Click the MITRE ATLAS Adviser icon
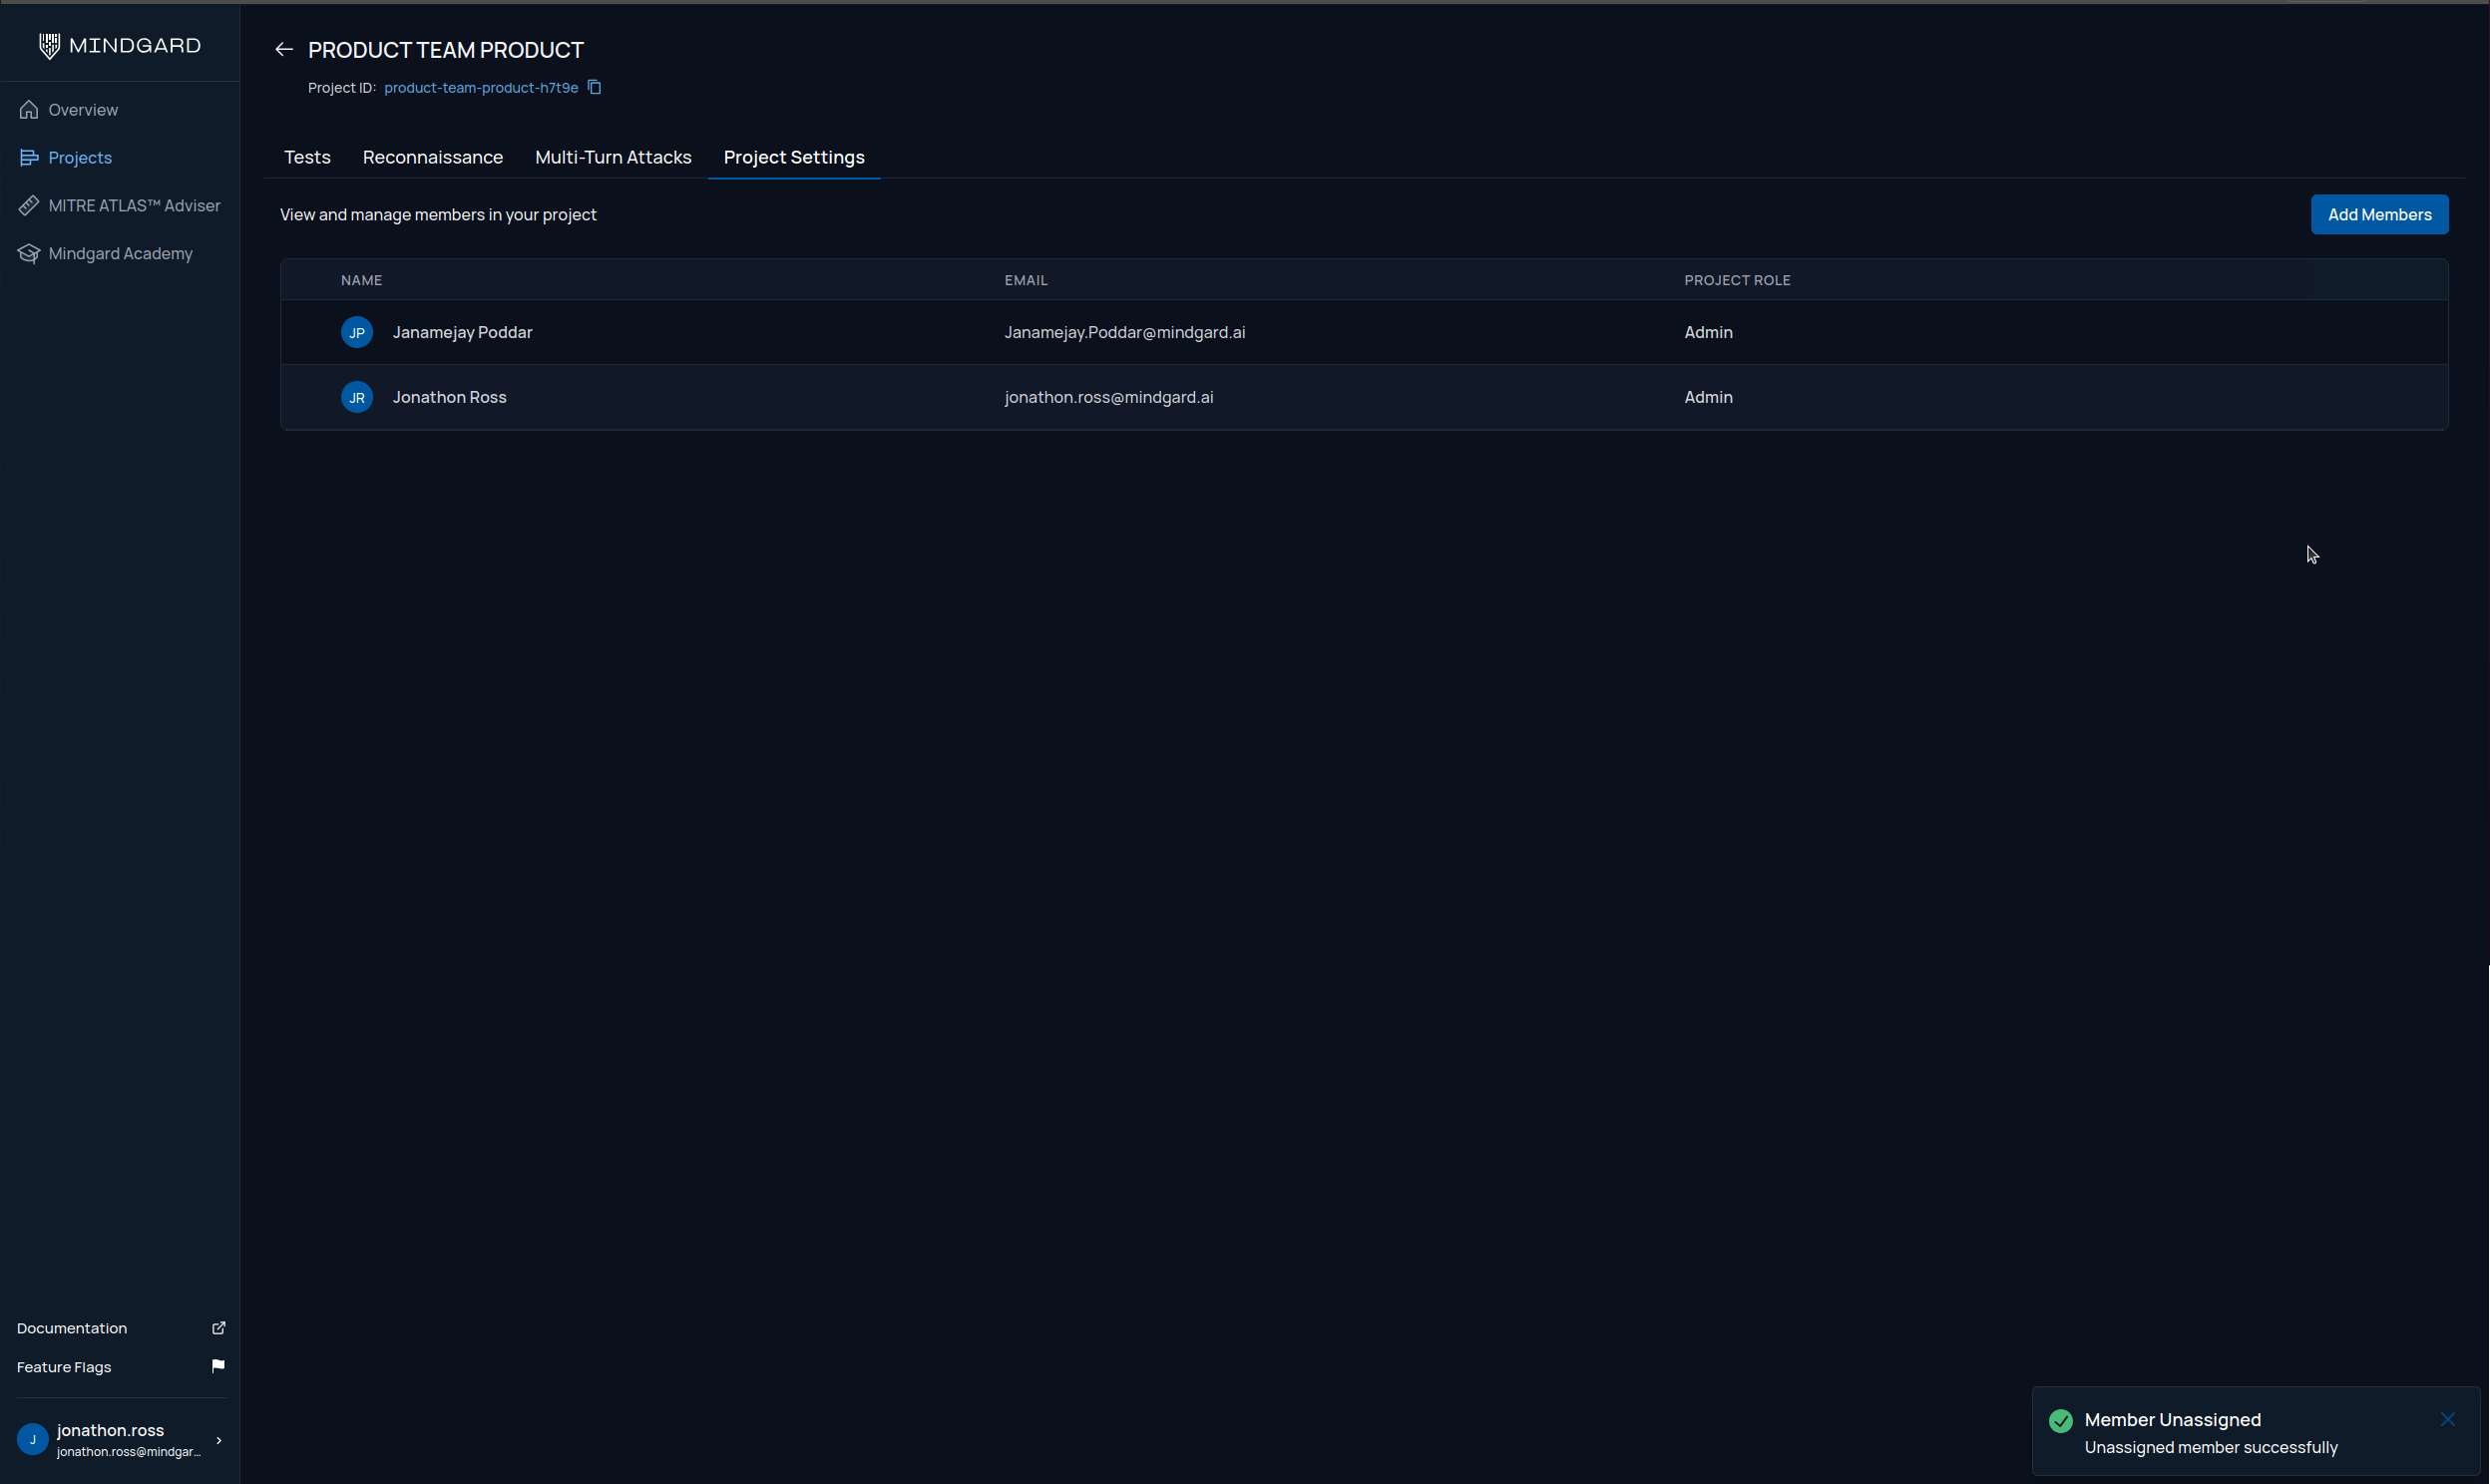This screenshot has height=1484, width=2490. 29,206
